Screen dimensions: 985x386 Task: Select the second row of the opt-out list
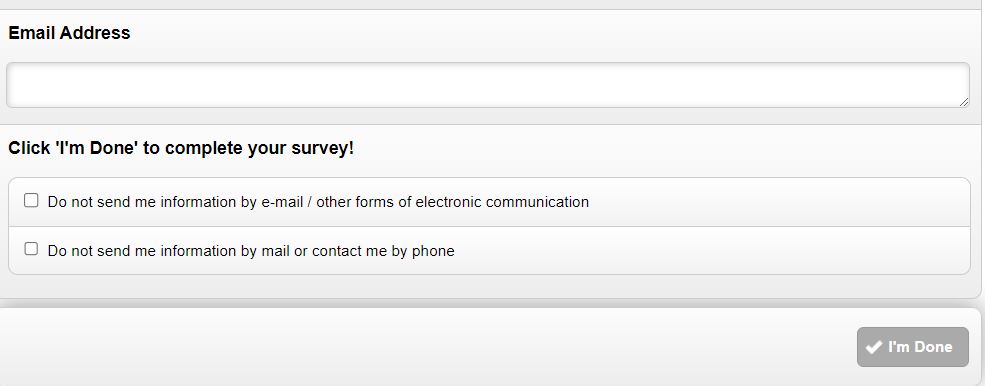coord(489,251)
